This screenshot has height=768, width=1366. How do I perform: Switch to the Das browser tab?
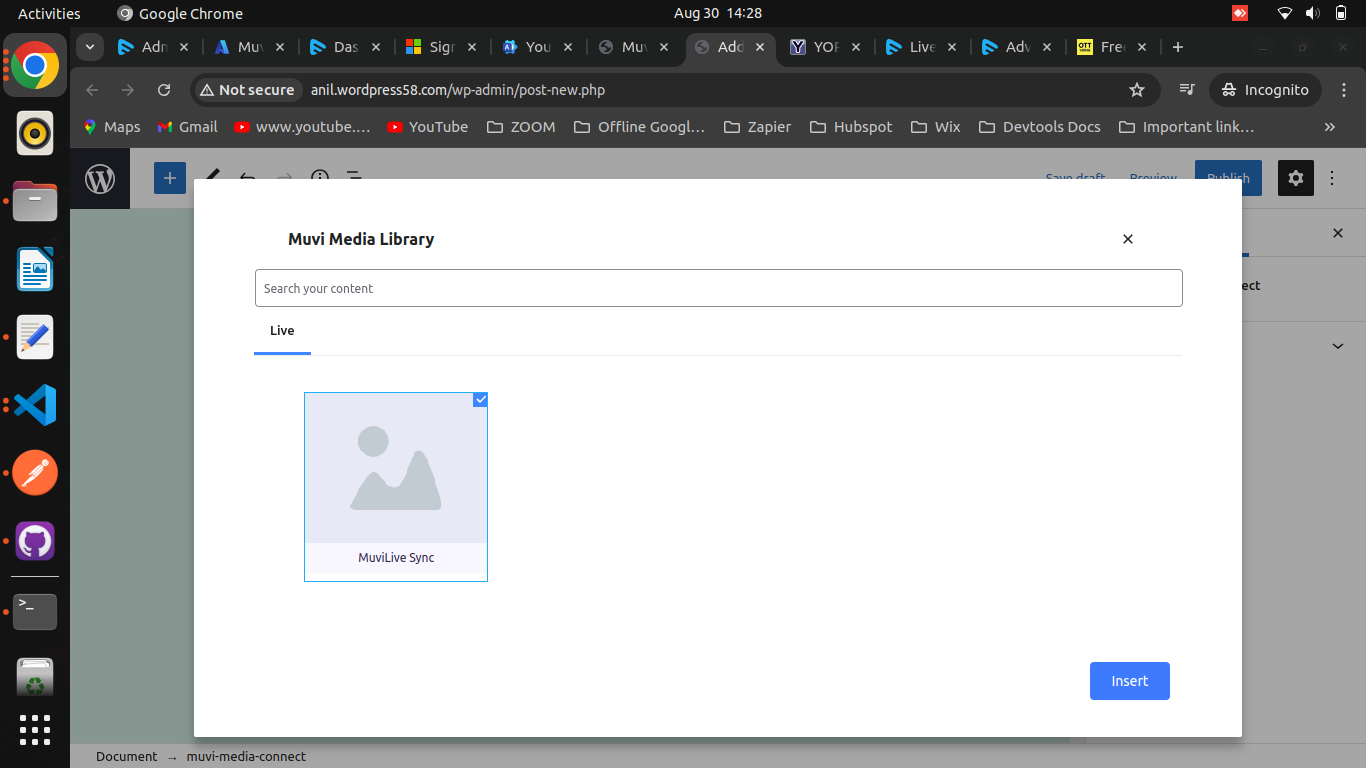coord(347,47)
